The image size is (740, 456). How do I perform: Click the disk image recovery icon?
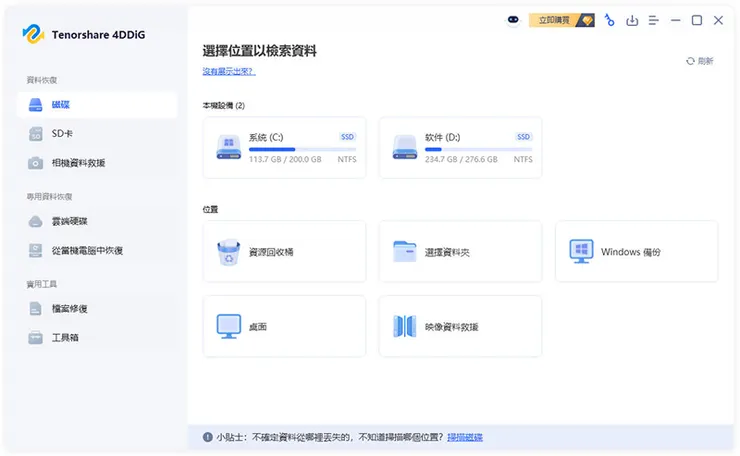pos(405,326)
